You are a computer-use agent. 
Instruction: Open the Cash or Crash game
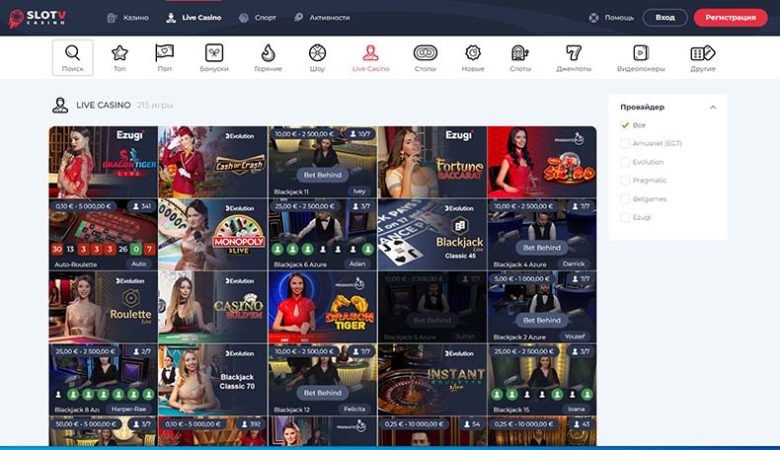coord(213,162)
